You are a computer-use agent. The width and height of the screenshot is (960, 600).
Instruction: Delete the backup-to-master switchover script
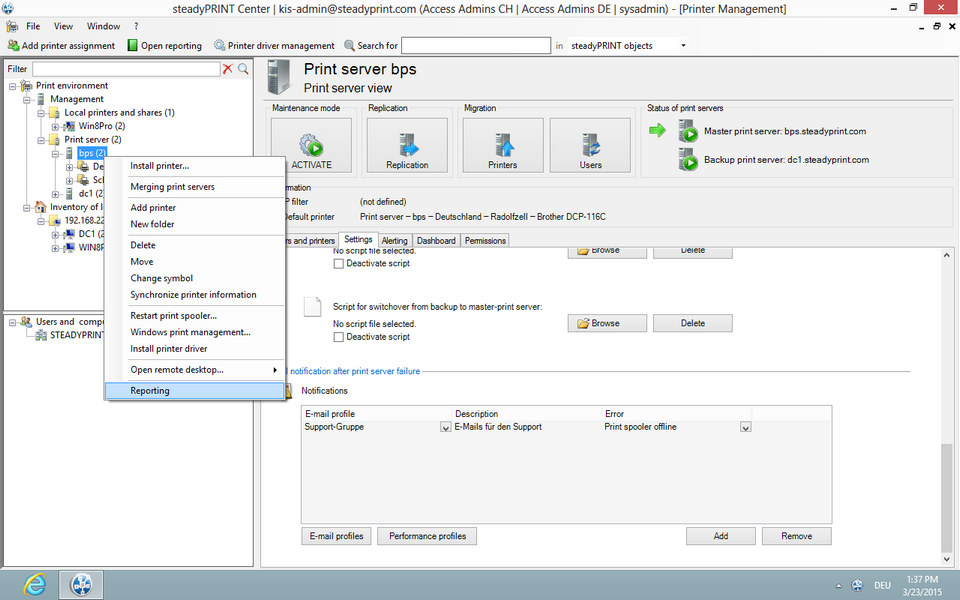point(692,323)
